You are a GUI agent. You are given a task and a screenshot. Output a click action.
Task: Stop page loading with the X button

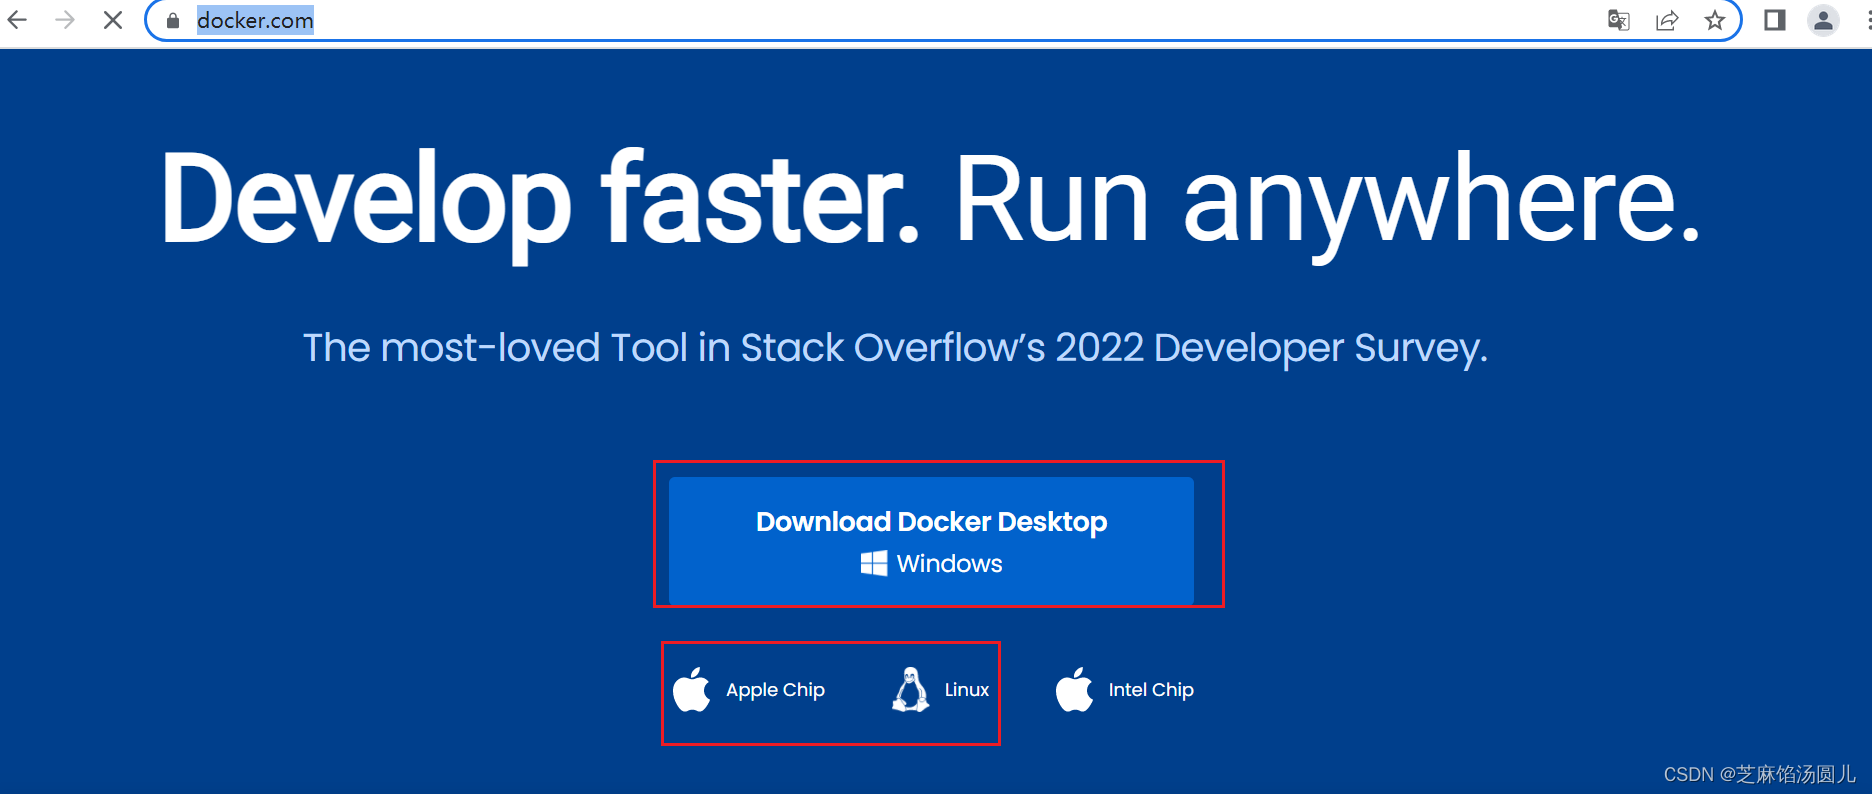[113, 20]
